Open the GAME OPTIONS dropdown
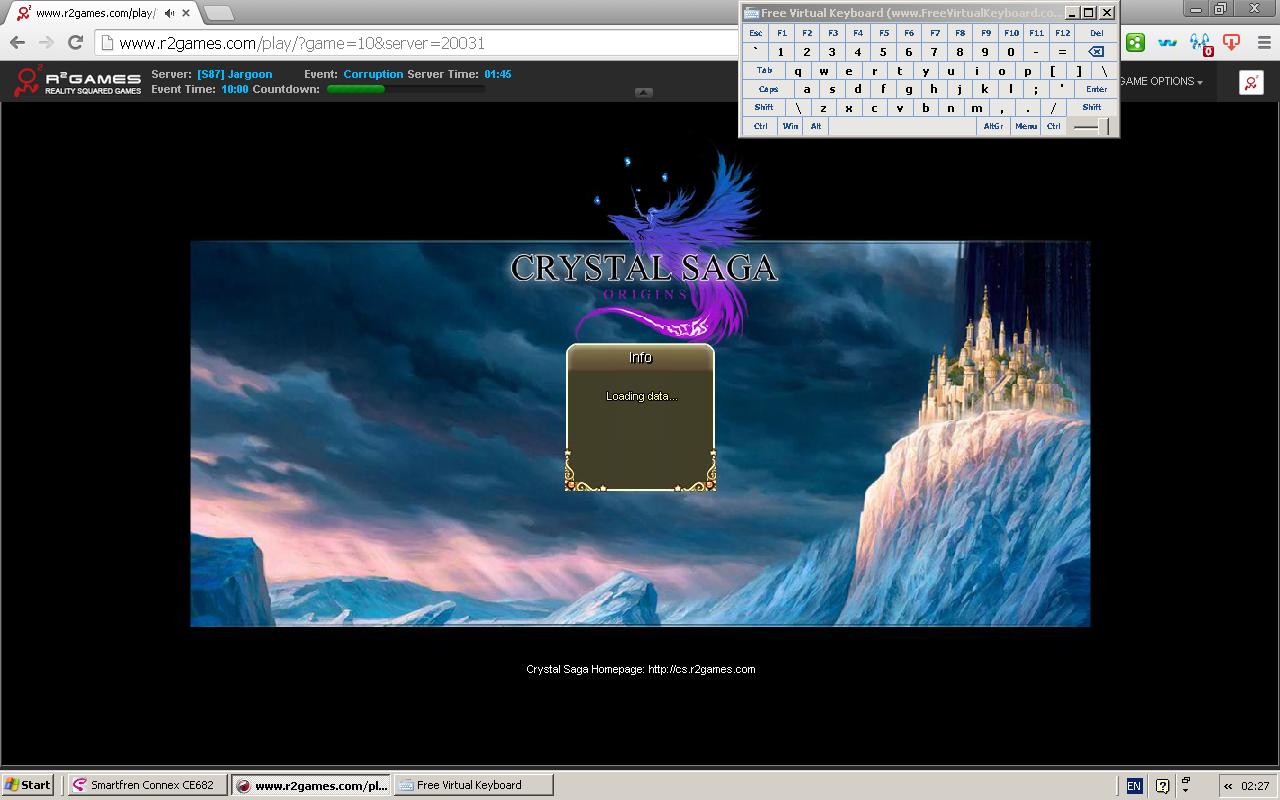The height and width of the screenshot is (800, 1280). (x=1160, y=81)
